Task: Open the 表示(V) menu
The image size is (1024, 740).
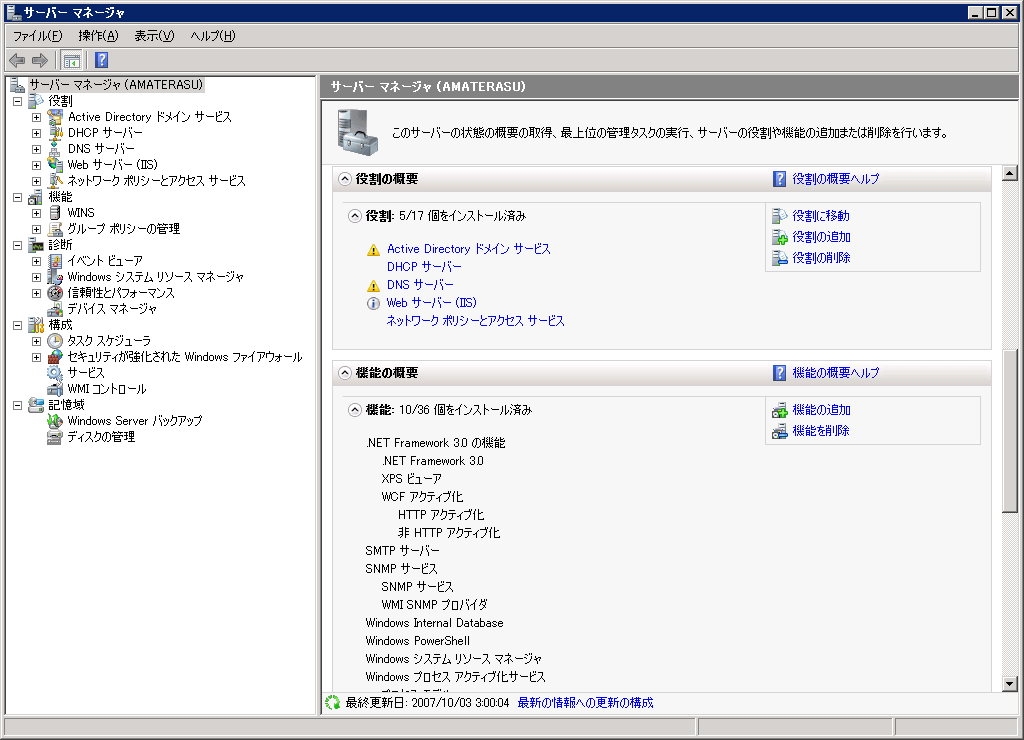Action: [154, 36]
